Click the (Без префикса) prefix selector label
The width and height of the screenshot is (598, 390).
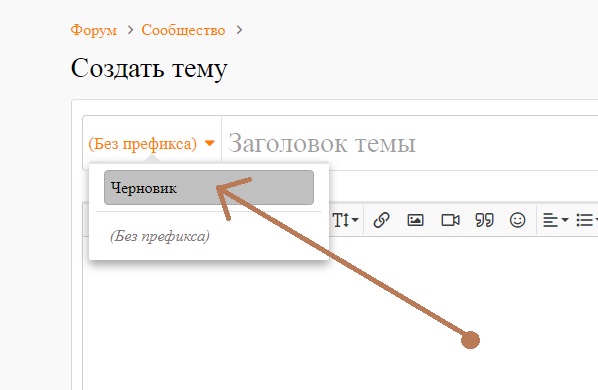143,144
